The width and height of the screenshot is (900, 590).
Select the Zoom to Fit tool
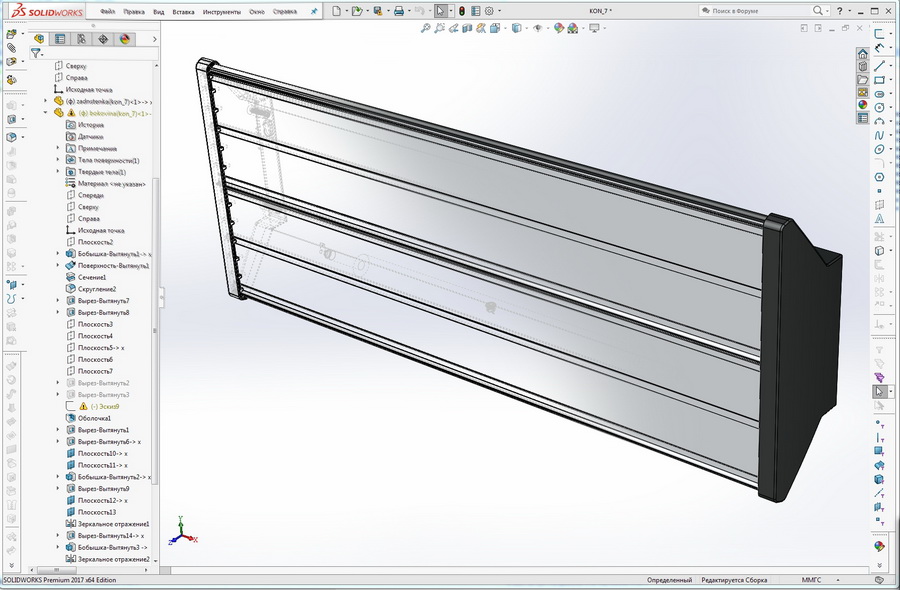coord(427,30)
